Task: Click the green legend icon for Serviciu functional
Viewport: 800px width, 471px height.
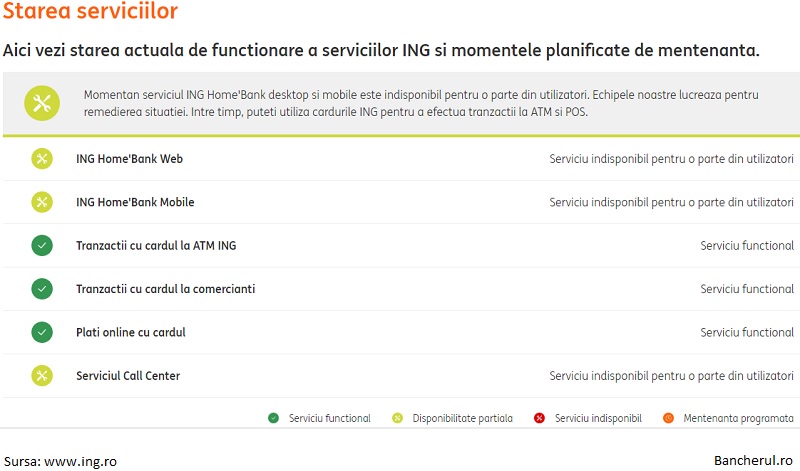Action: coord(273,418)
